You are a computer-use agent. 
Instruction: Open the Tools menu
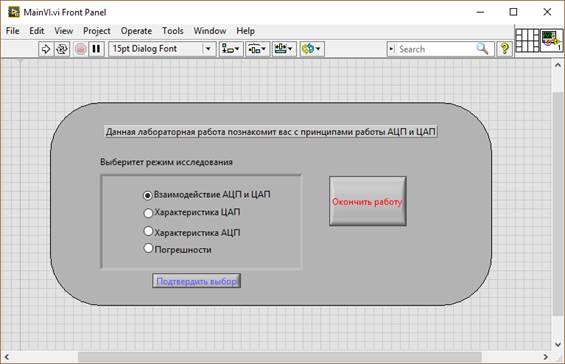click(173, 31)
